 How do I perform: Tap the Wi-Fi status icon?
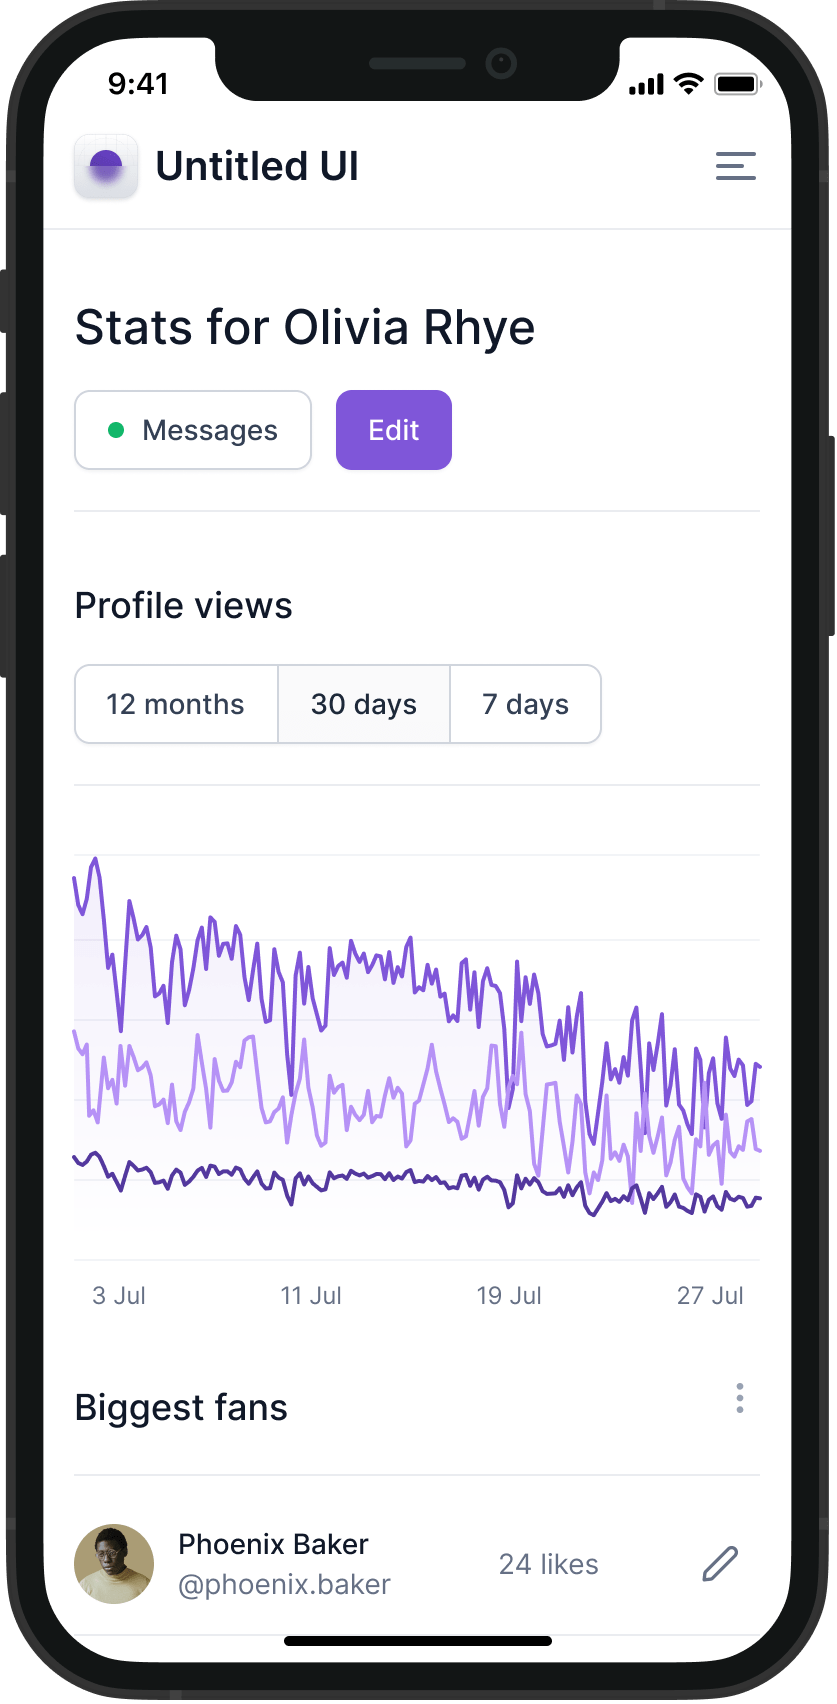(x=688, y=84)
